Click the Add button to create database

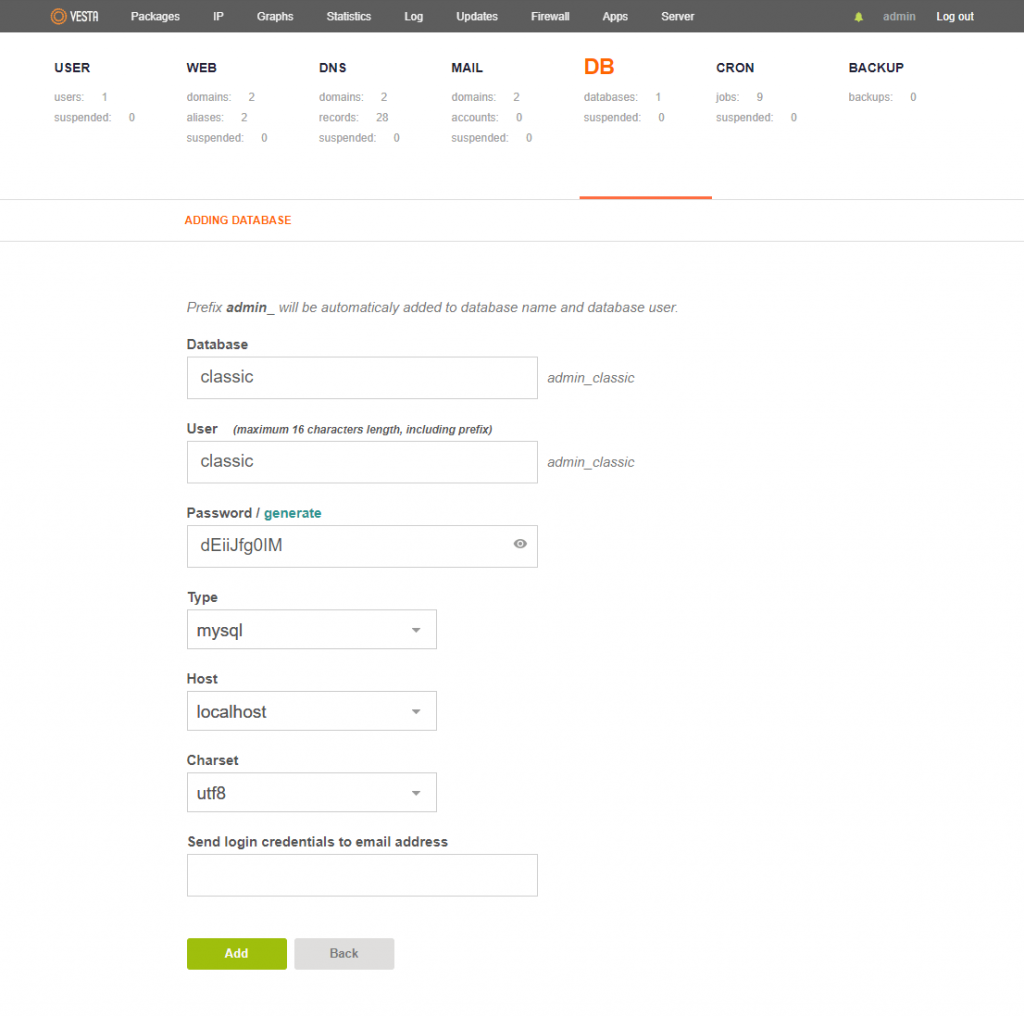(x=236, y=953)
